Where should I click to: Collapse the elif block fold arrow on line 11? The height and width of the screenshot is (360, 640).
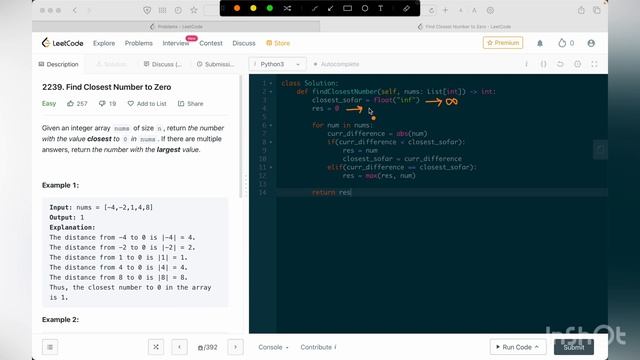[x=271, y=167]
